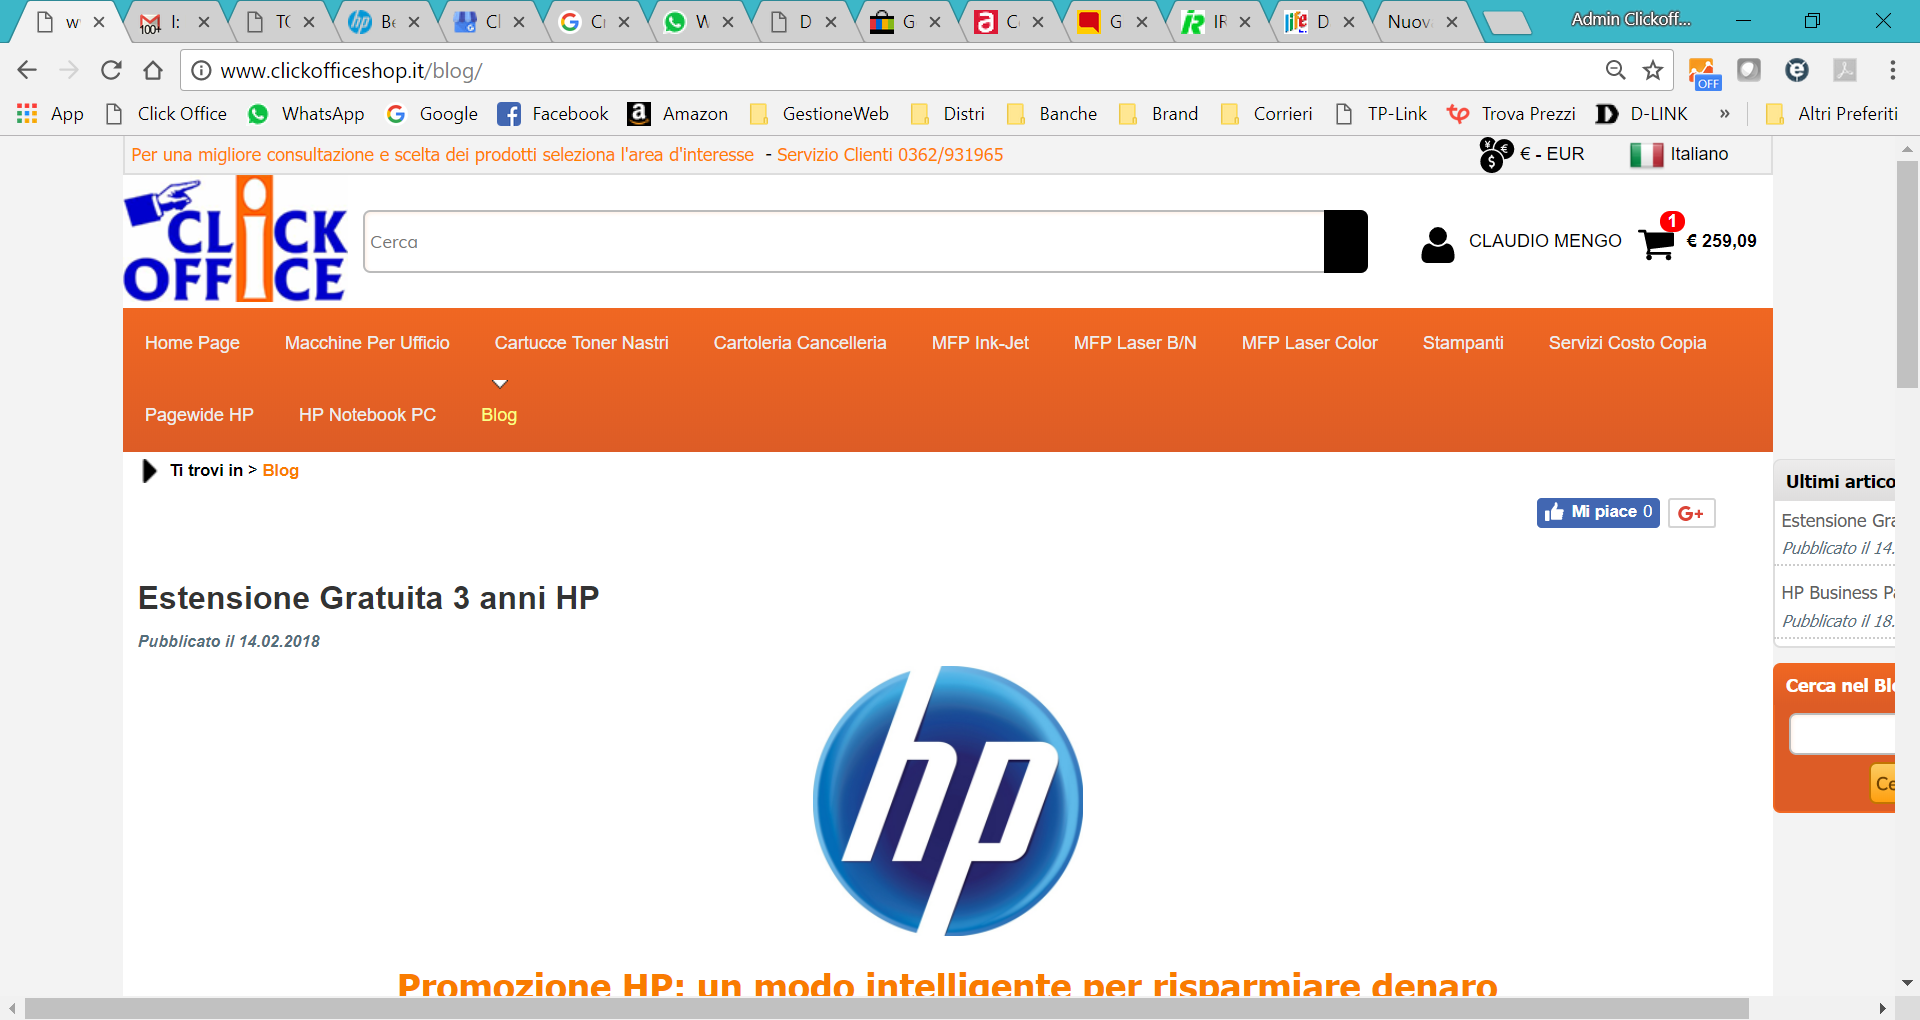The height and width of the screenshot is (1020, 1920).
Task: Click the browser address bar URL
Action: tap(351, 71)
